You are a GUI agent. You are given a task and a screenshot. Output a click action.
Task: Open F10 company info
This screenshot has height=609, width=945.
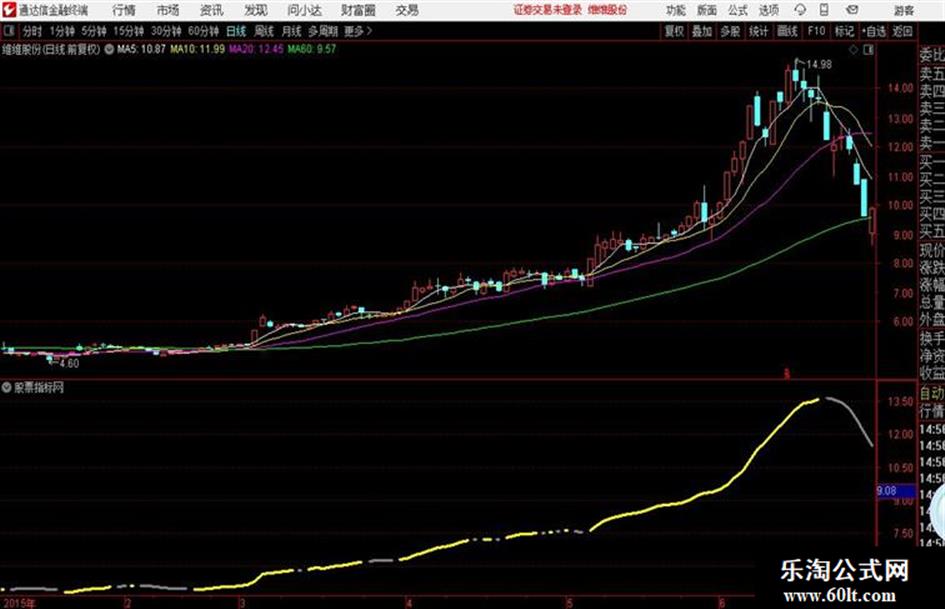tap(817, 31)
